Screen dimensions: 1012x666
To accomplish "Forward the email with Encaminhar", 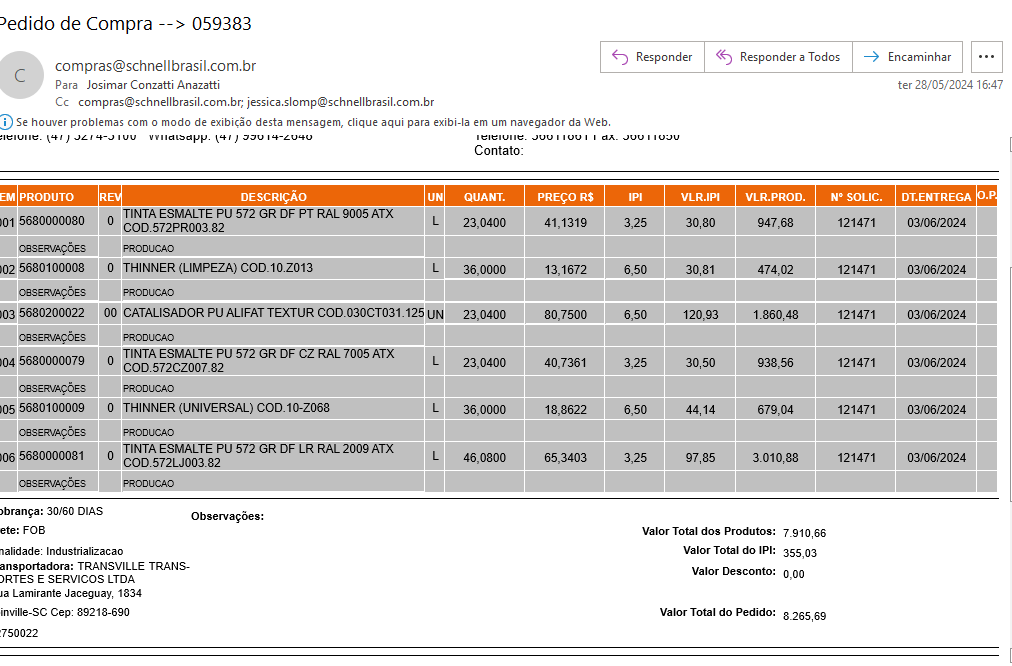I will click(908, 57).
